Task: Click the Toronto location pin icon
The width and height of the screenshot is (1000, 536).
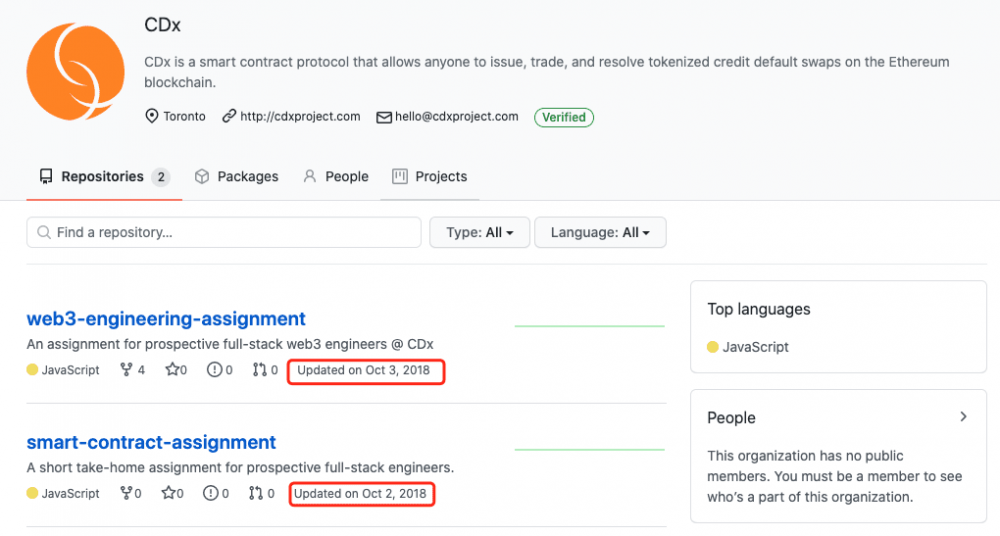Action: coord(152,117)
